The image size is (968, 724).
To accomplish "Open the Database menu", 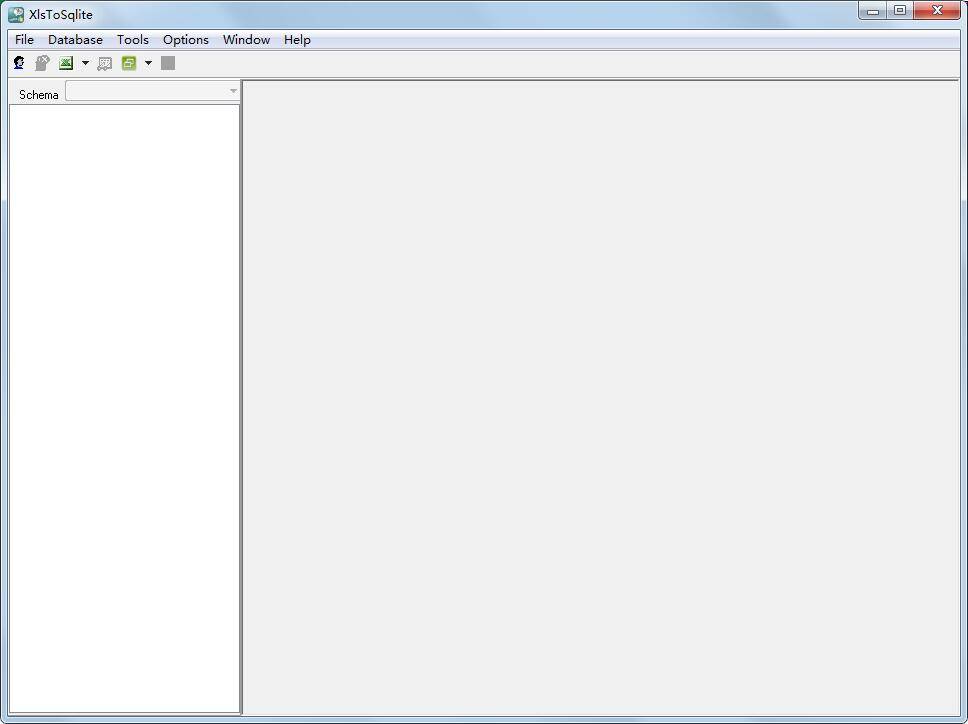I will [75, 39].
